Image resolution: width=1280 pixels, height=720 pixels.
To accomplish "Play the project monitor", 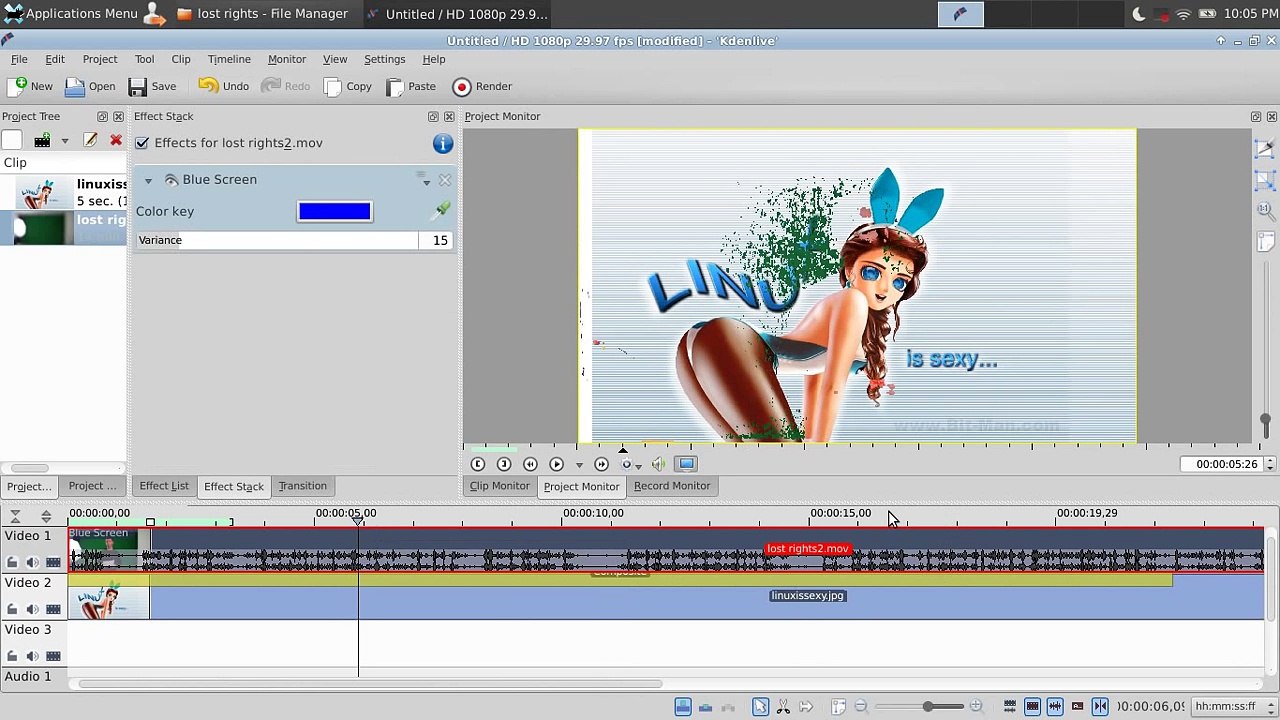I will tap(556, 464).
